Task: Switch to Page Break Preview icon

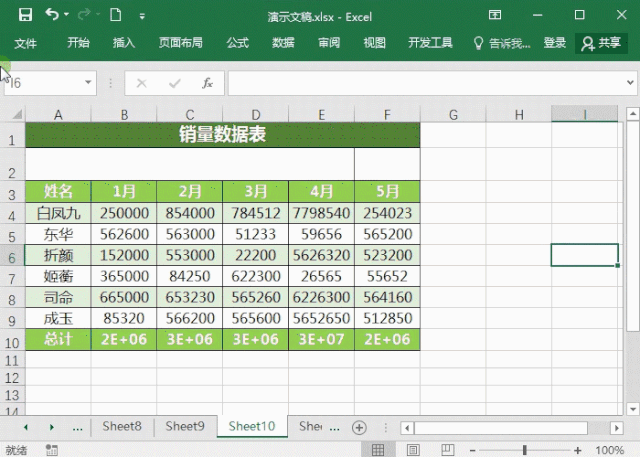Action: [x=447, y=450]
